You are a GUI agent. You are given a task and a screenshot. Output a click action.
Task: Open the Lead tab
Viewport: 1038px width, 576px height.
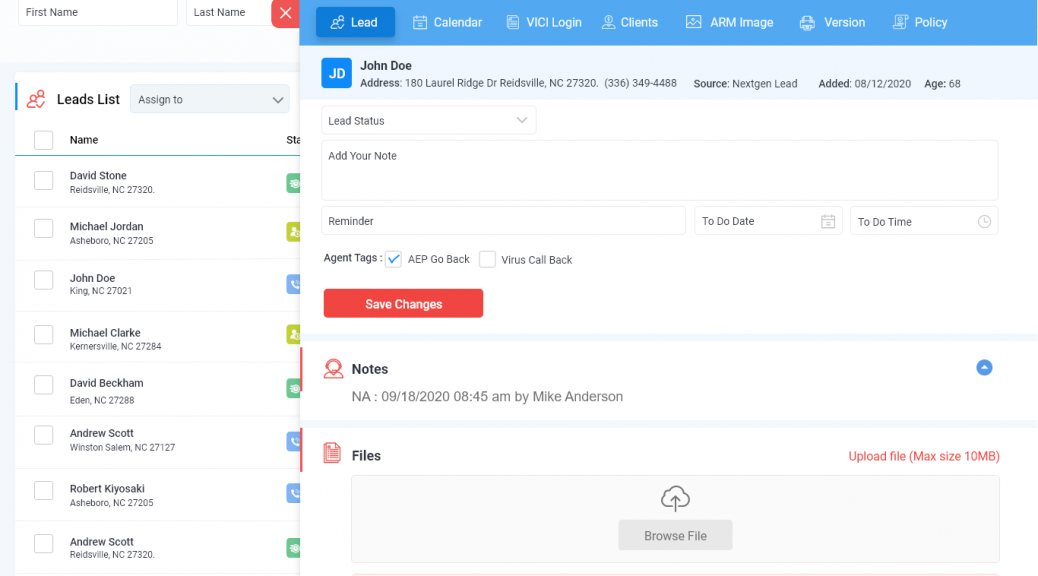(x=355, y=23)
